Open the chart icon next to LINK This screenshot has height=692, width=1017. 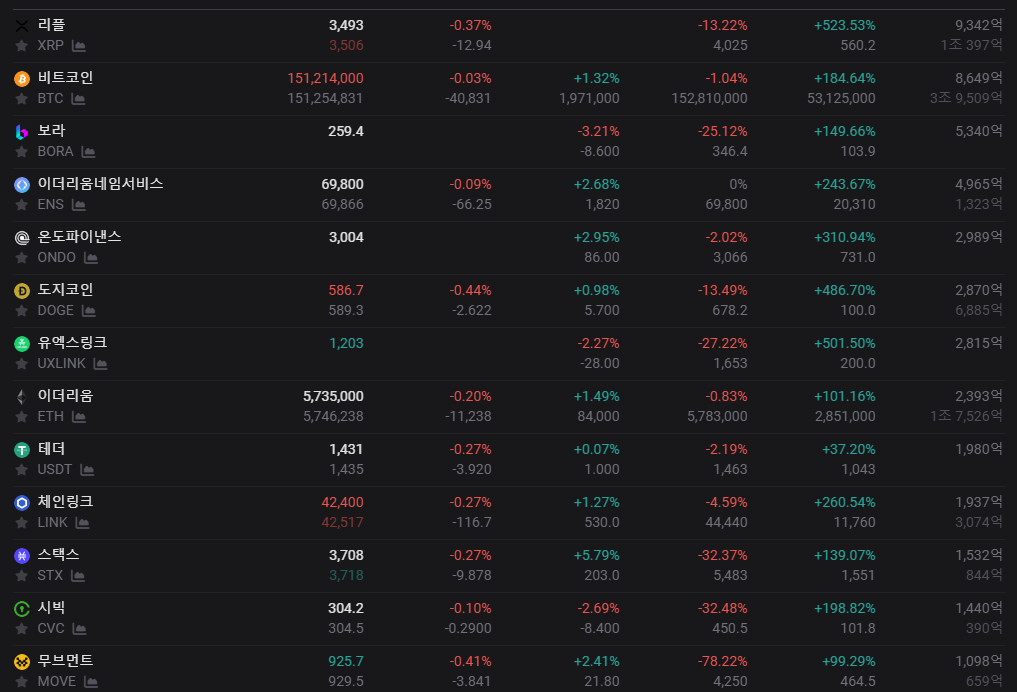82,523
